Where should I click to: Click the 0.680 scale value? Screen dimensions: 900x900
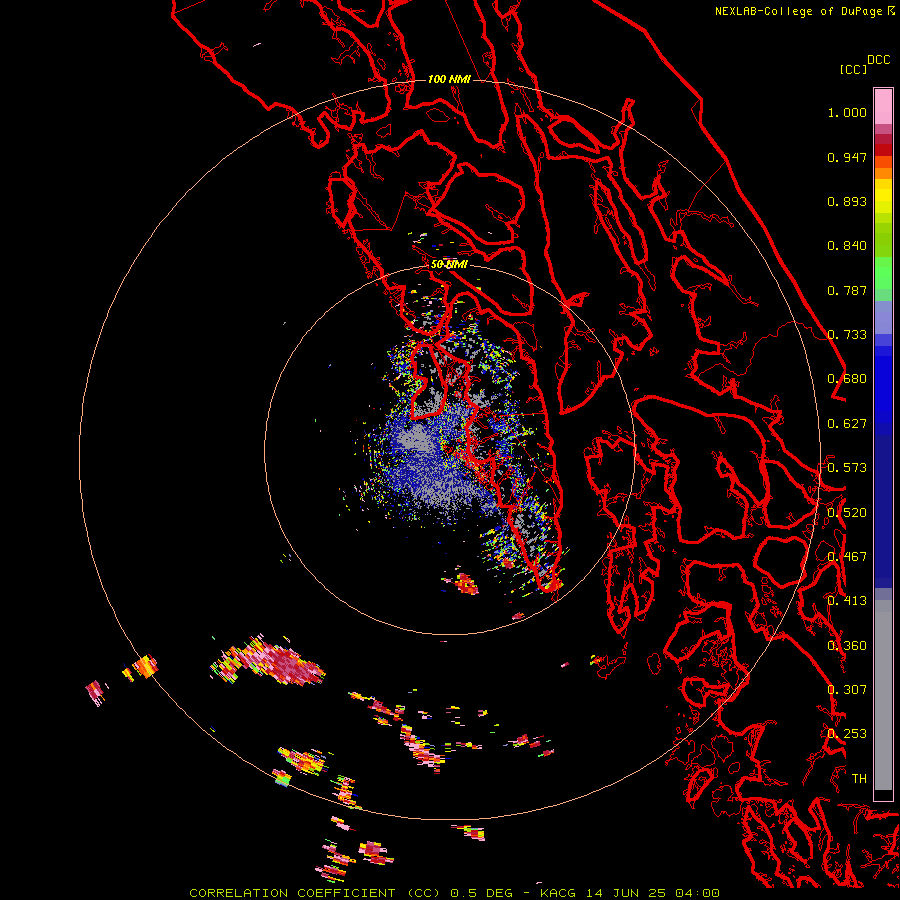847,379
